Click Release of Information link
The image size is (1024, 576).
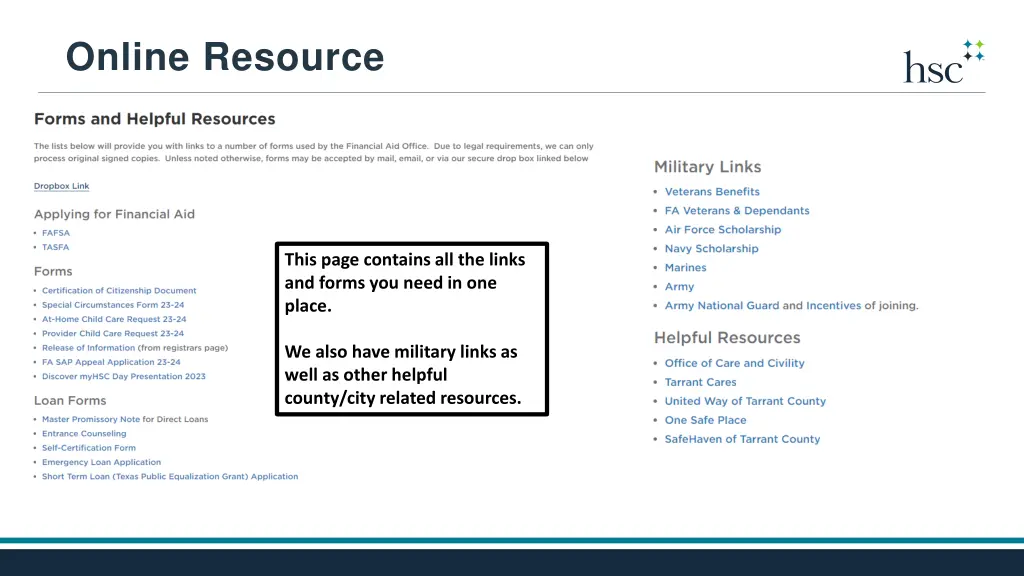tap(87, 347)
